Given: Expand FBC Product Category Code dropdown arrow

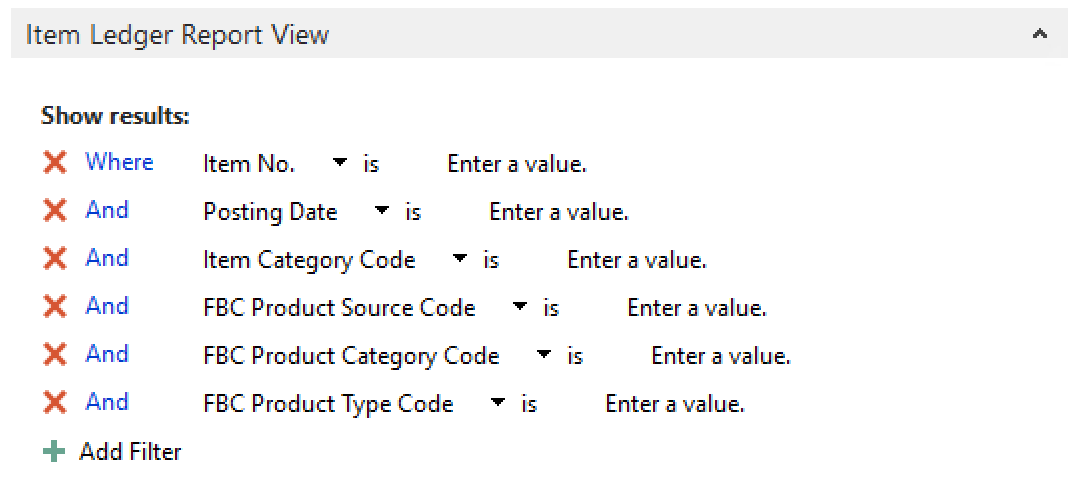Looking at the screenshot, I should [x=544, y=355].
